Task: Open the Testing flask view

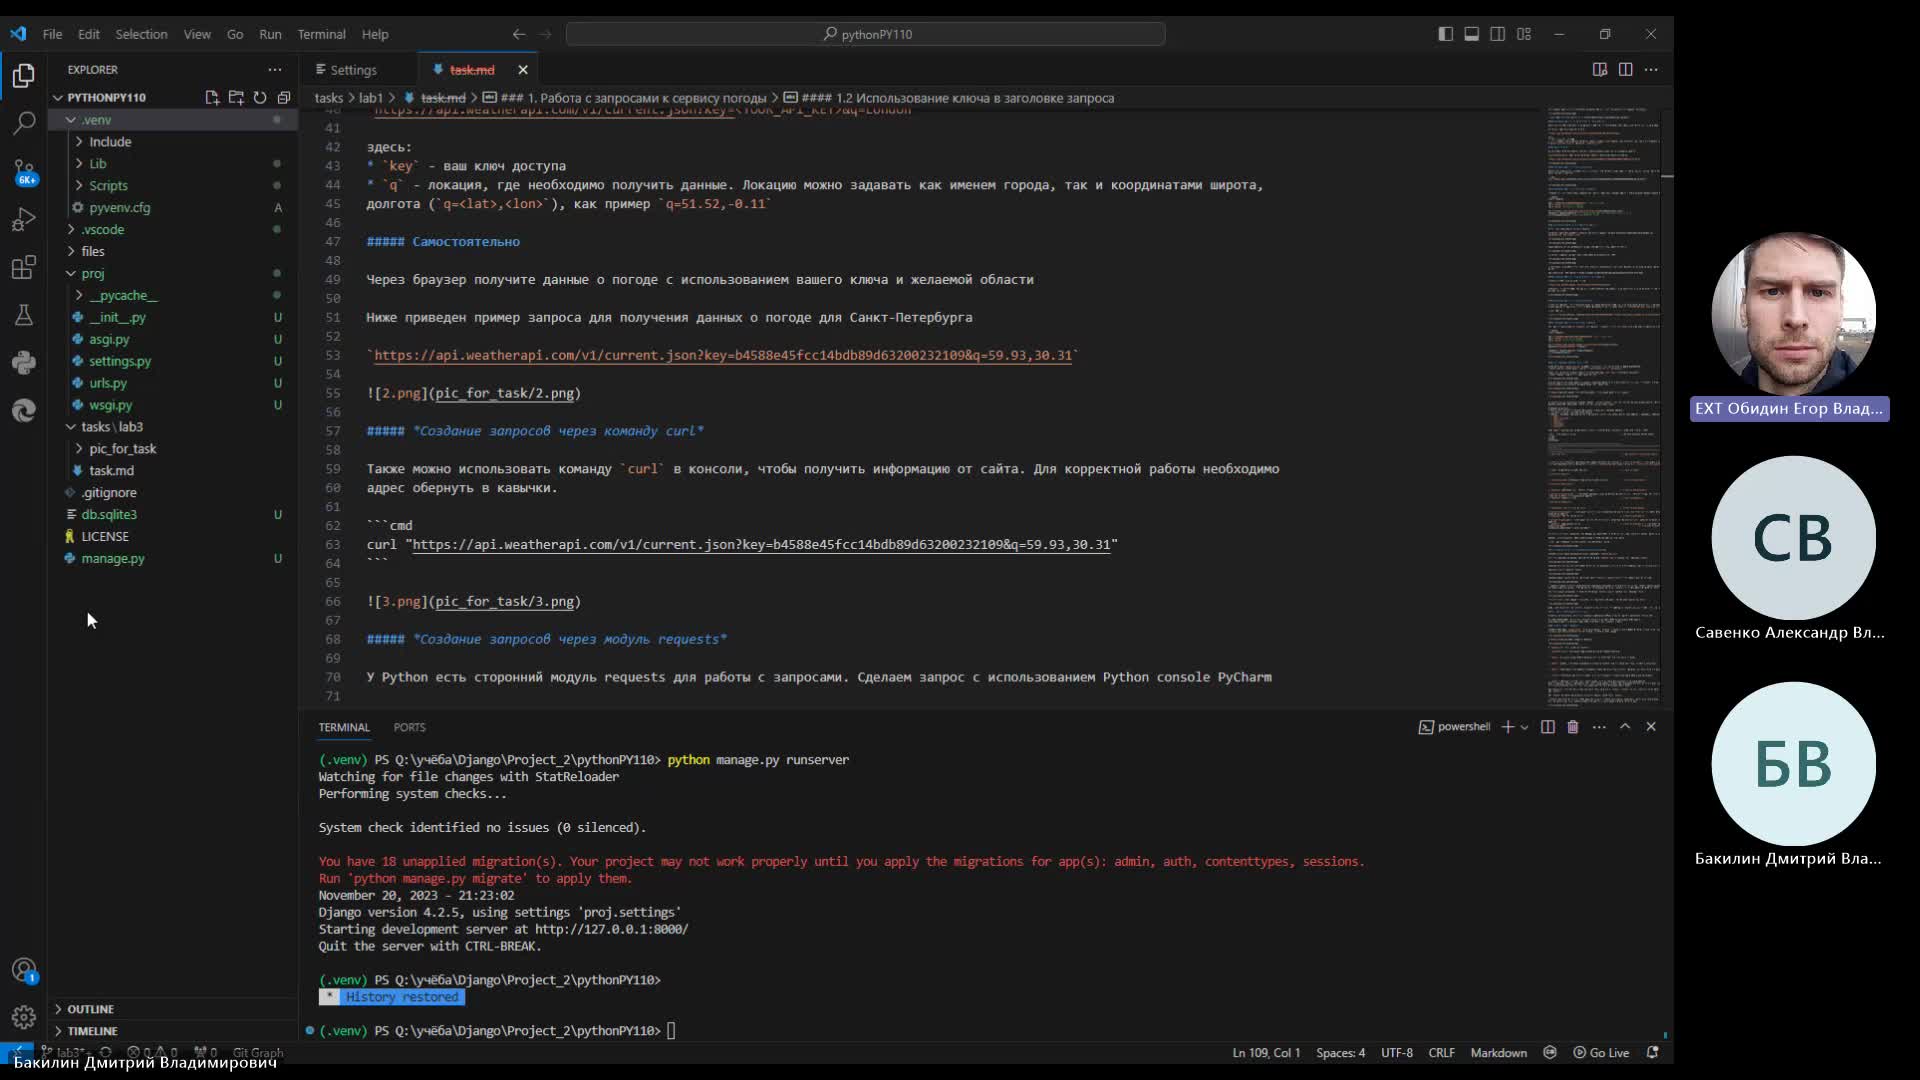Action: click(24, 315)
